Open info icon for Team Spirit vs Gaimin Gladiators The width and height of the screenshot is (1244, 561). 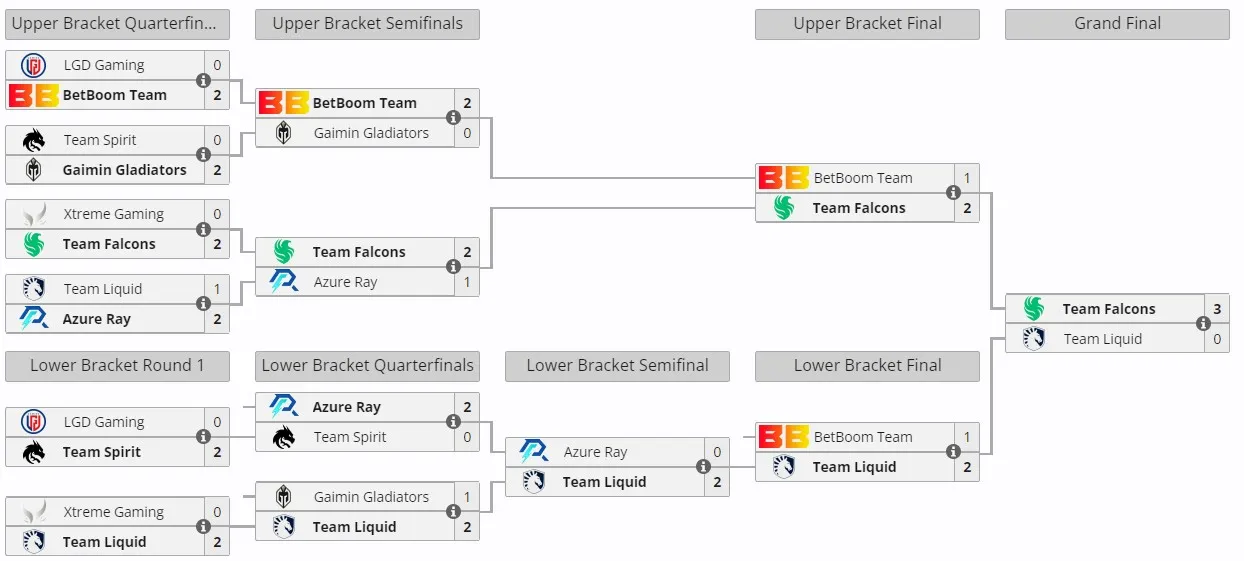(203, 155)
